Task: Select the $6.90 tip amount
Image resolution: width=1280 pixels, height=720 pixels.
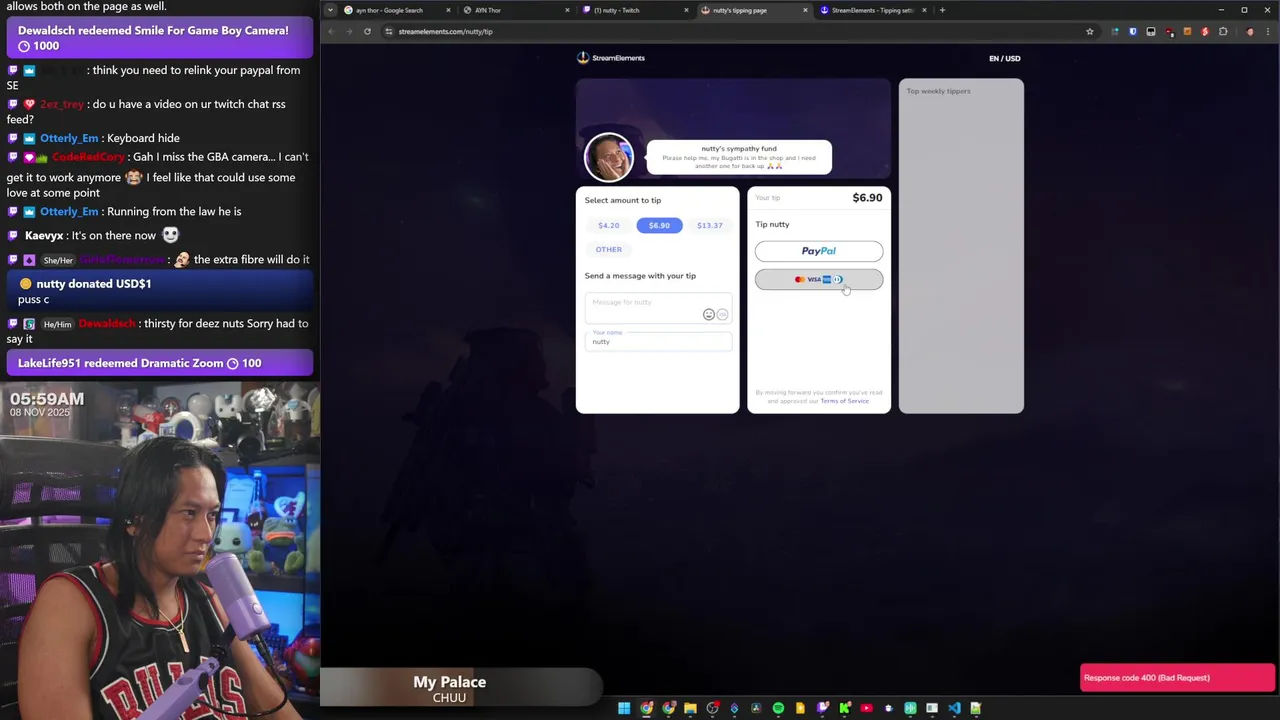Action: [659, 225]
